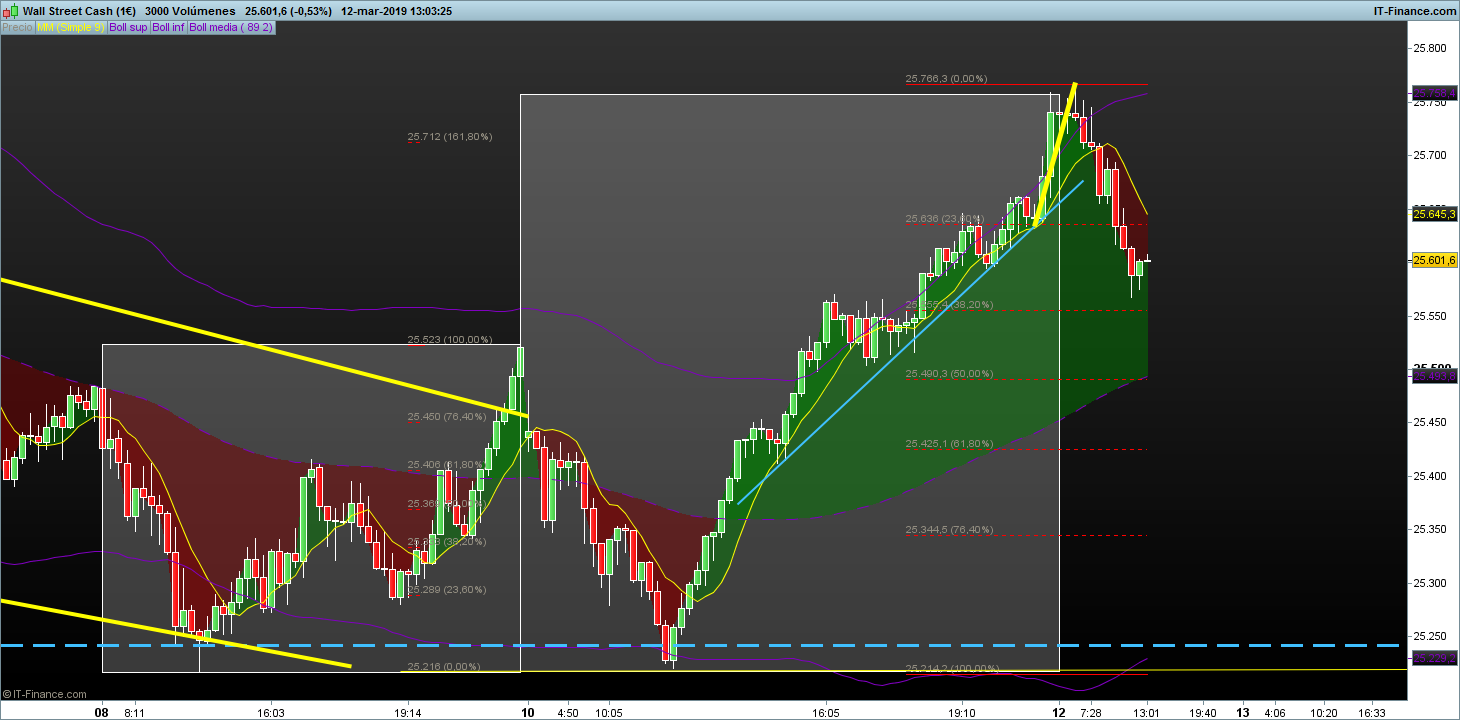The width and height of the screenshot is (1460, 720).
Task: Select the 25.786,3 (0,00%) Fibonacci label
Action: [x=946, y=78]
